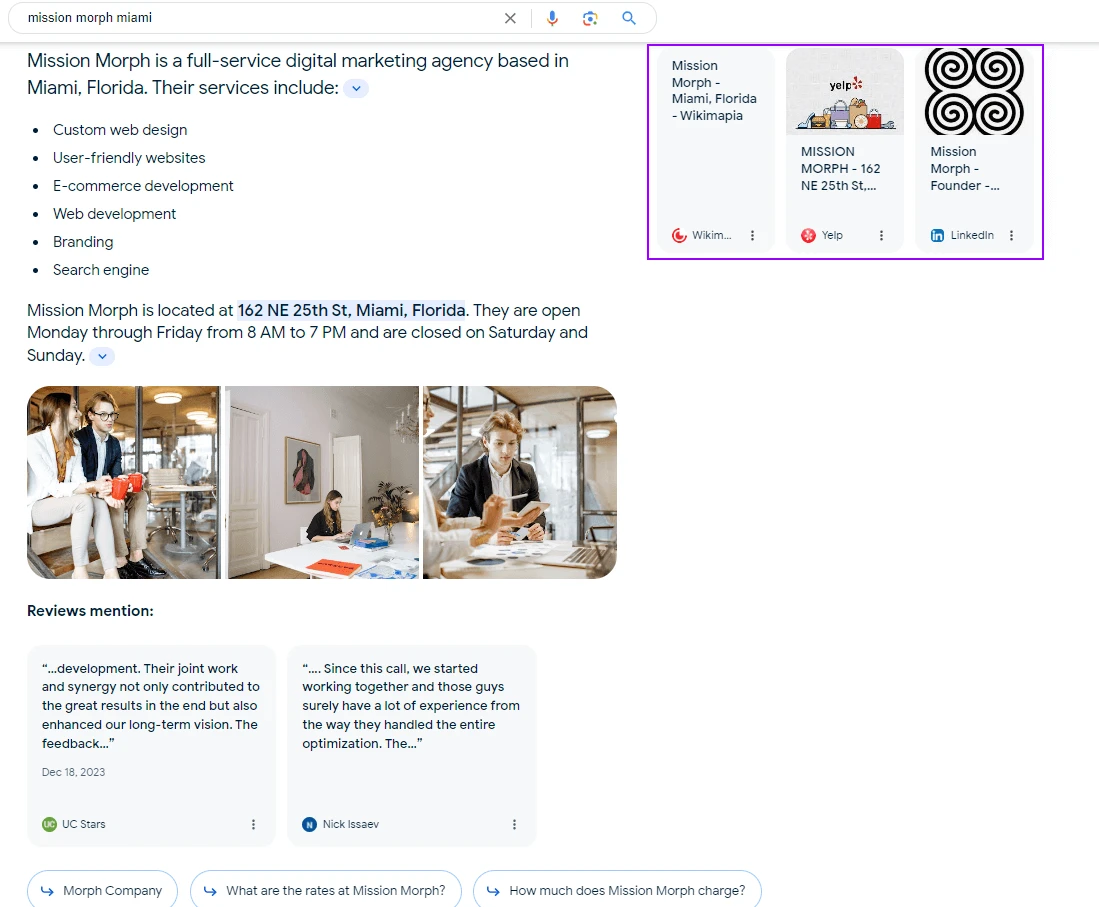The image size is (1099, 907).
Task: Open Google Lens image search icon
Action: [x=590, y=18]
